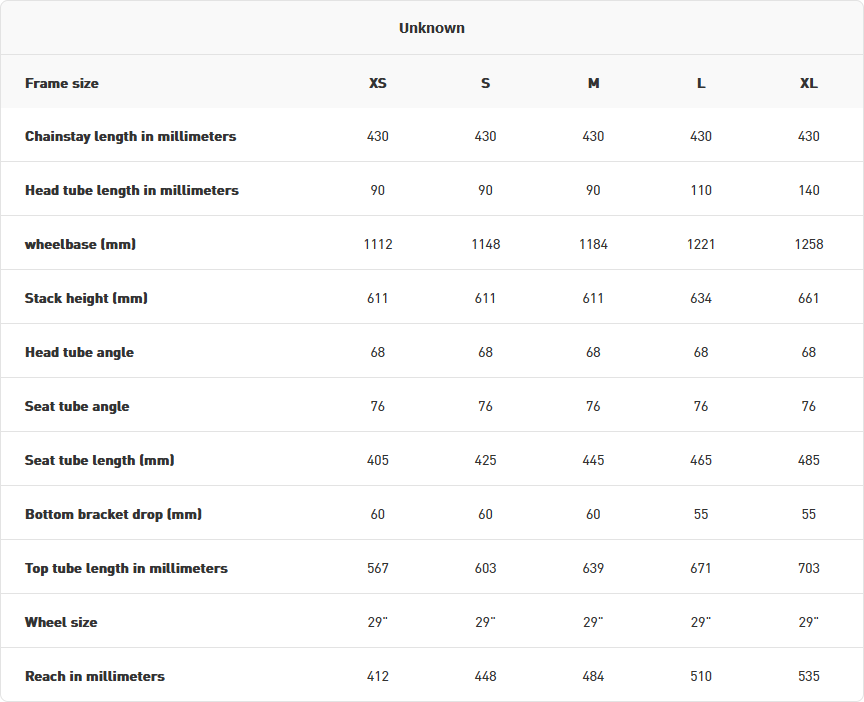Image resolution: width=864 pixels, height=702 pixels.
Task: Click the 'Chainstay length in millimeters' label
Action: [130, 136]
